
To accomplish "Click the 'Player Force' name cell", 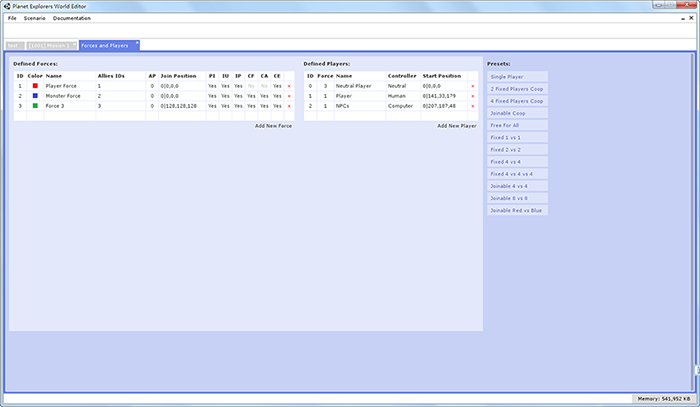I will (70, 86).
